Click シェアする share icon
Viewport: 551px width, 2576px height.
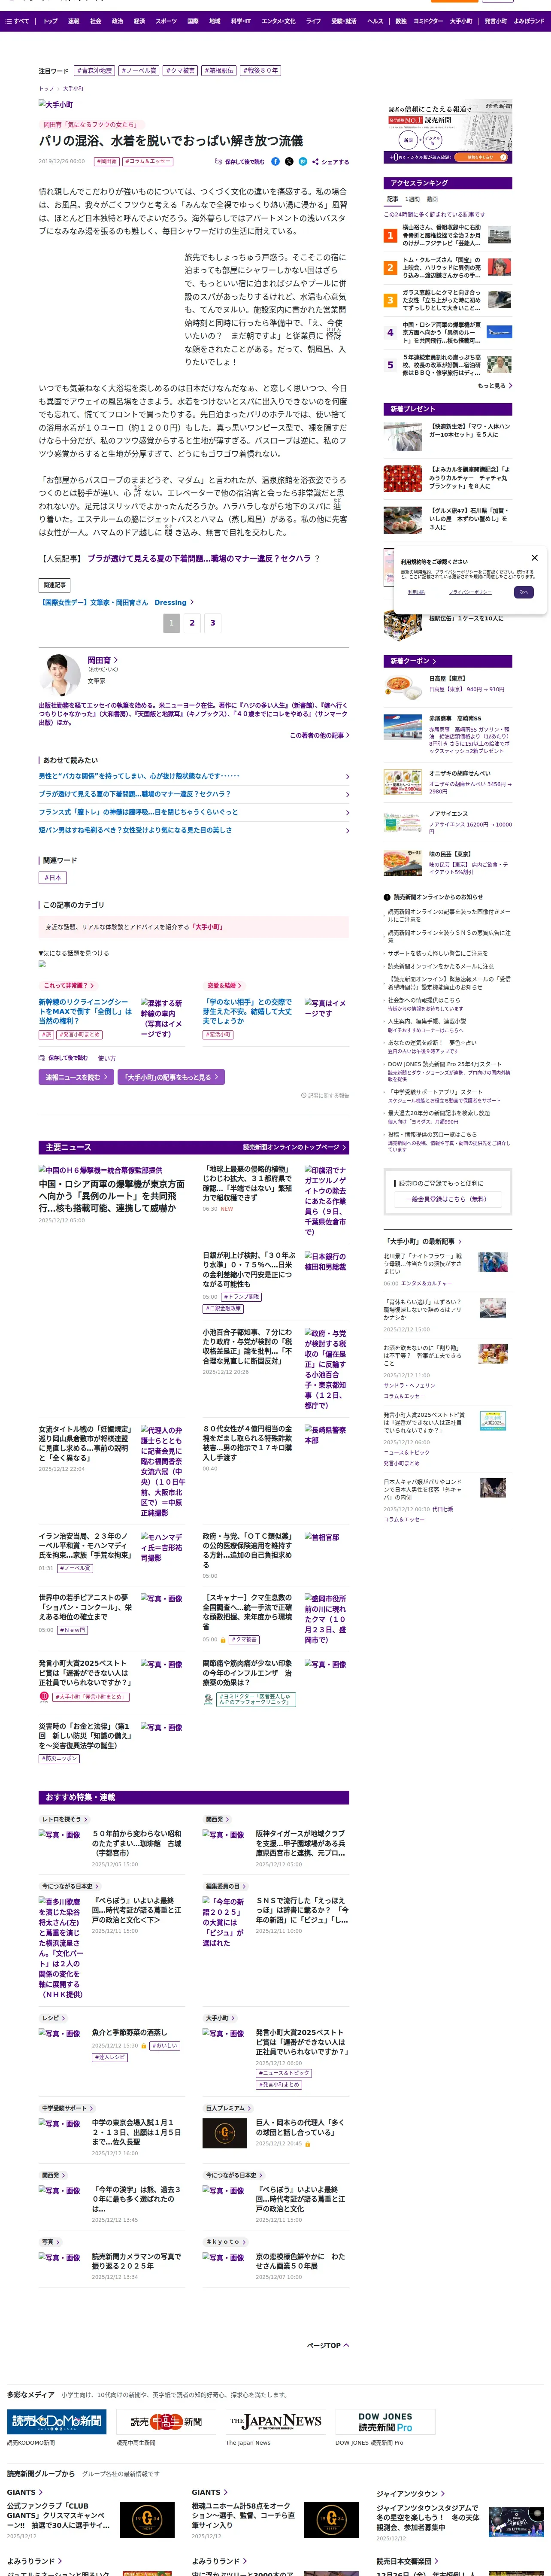(x=331, y=161)
